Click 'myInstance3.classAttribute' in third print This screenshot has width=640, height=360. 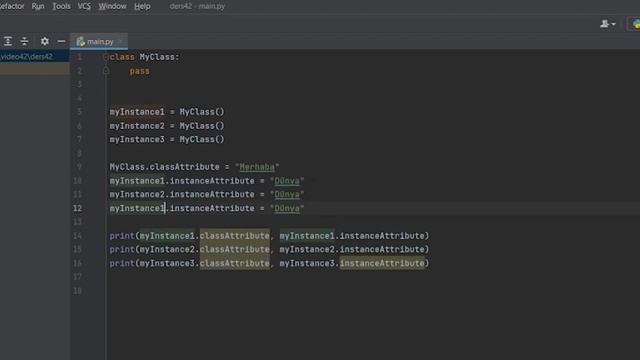(204, 263)
